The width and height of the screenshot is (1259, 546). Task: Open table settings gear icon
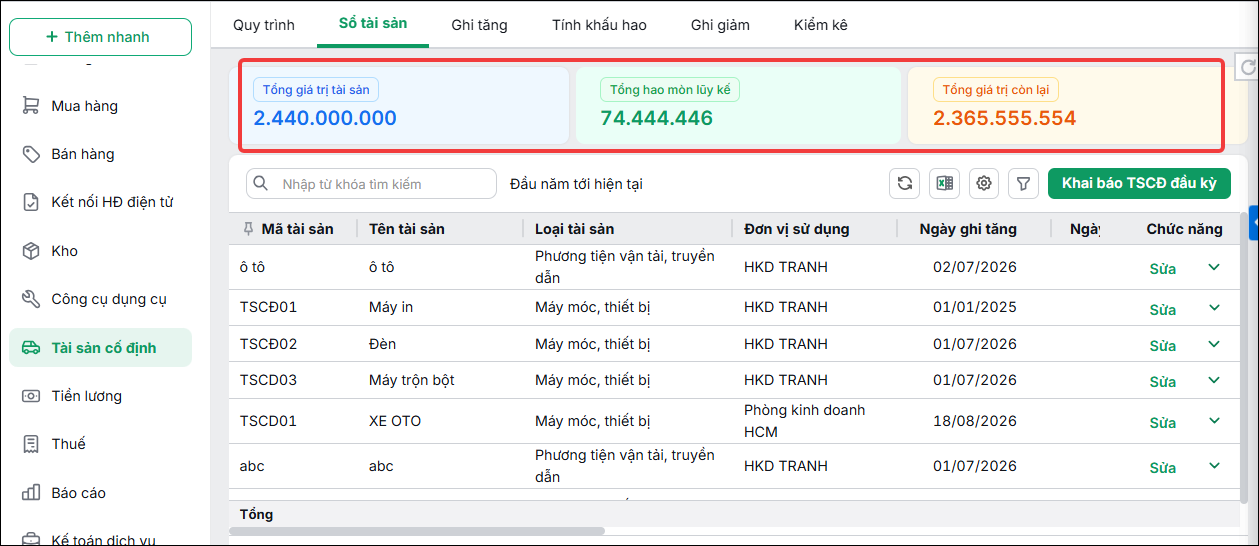984,183
